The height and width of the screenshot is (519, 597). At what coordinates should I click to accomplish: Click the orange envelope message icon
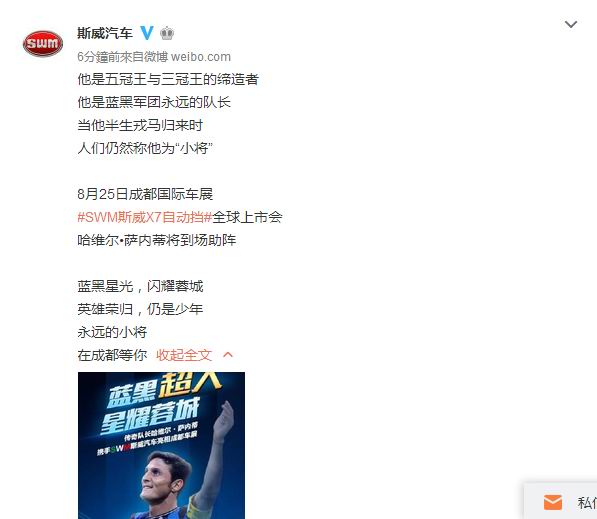click(x=553, y=502)
